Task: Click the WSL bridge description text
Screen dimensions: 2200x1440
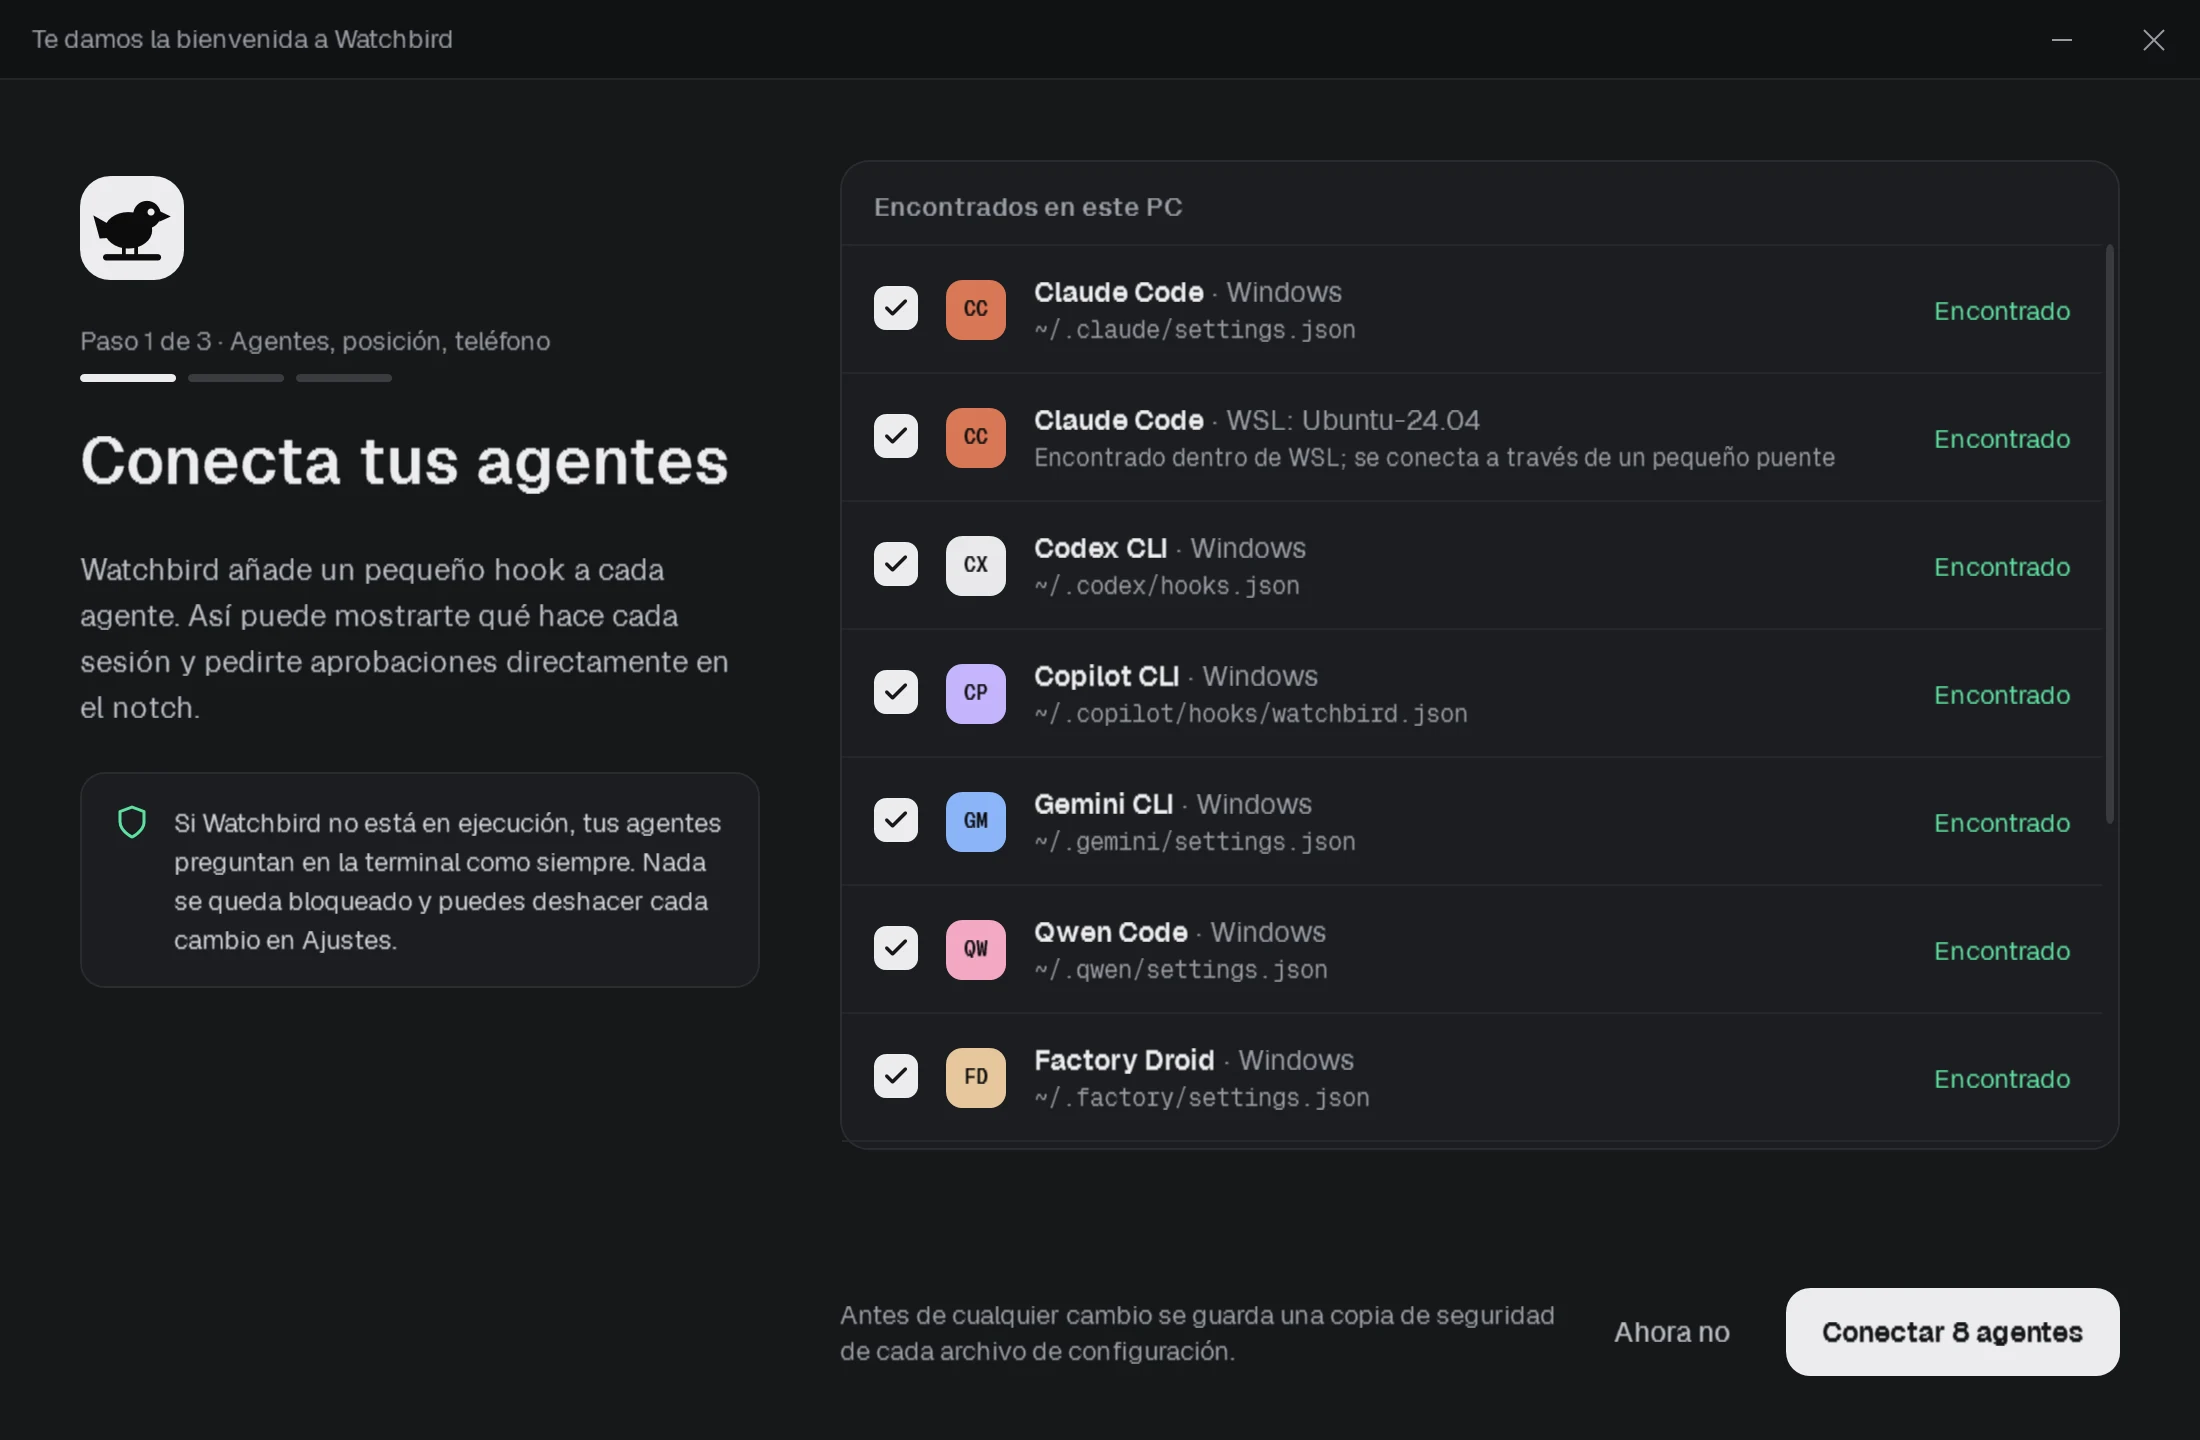Action: click(x=1434, y=458)
